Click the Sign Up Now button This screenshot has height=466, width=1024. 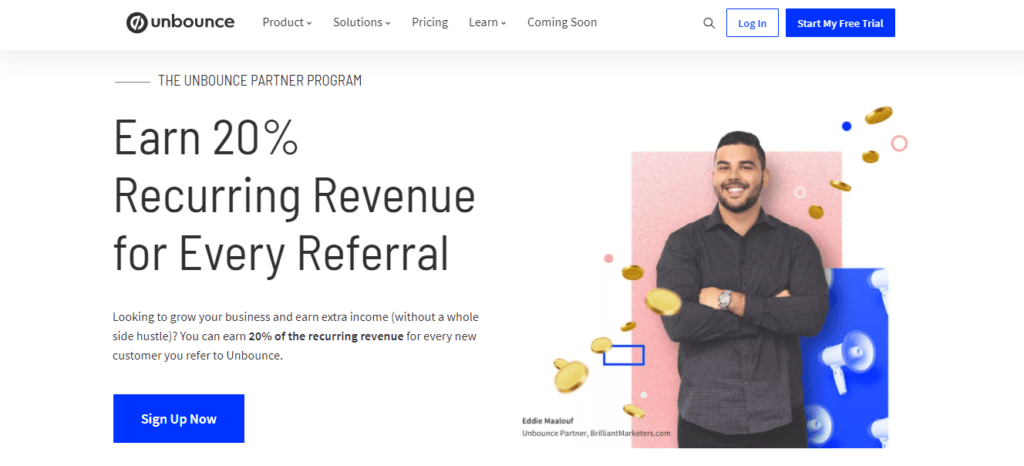(x=178, y=418)
